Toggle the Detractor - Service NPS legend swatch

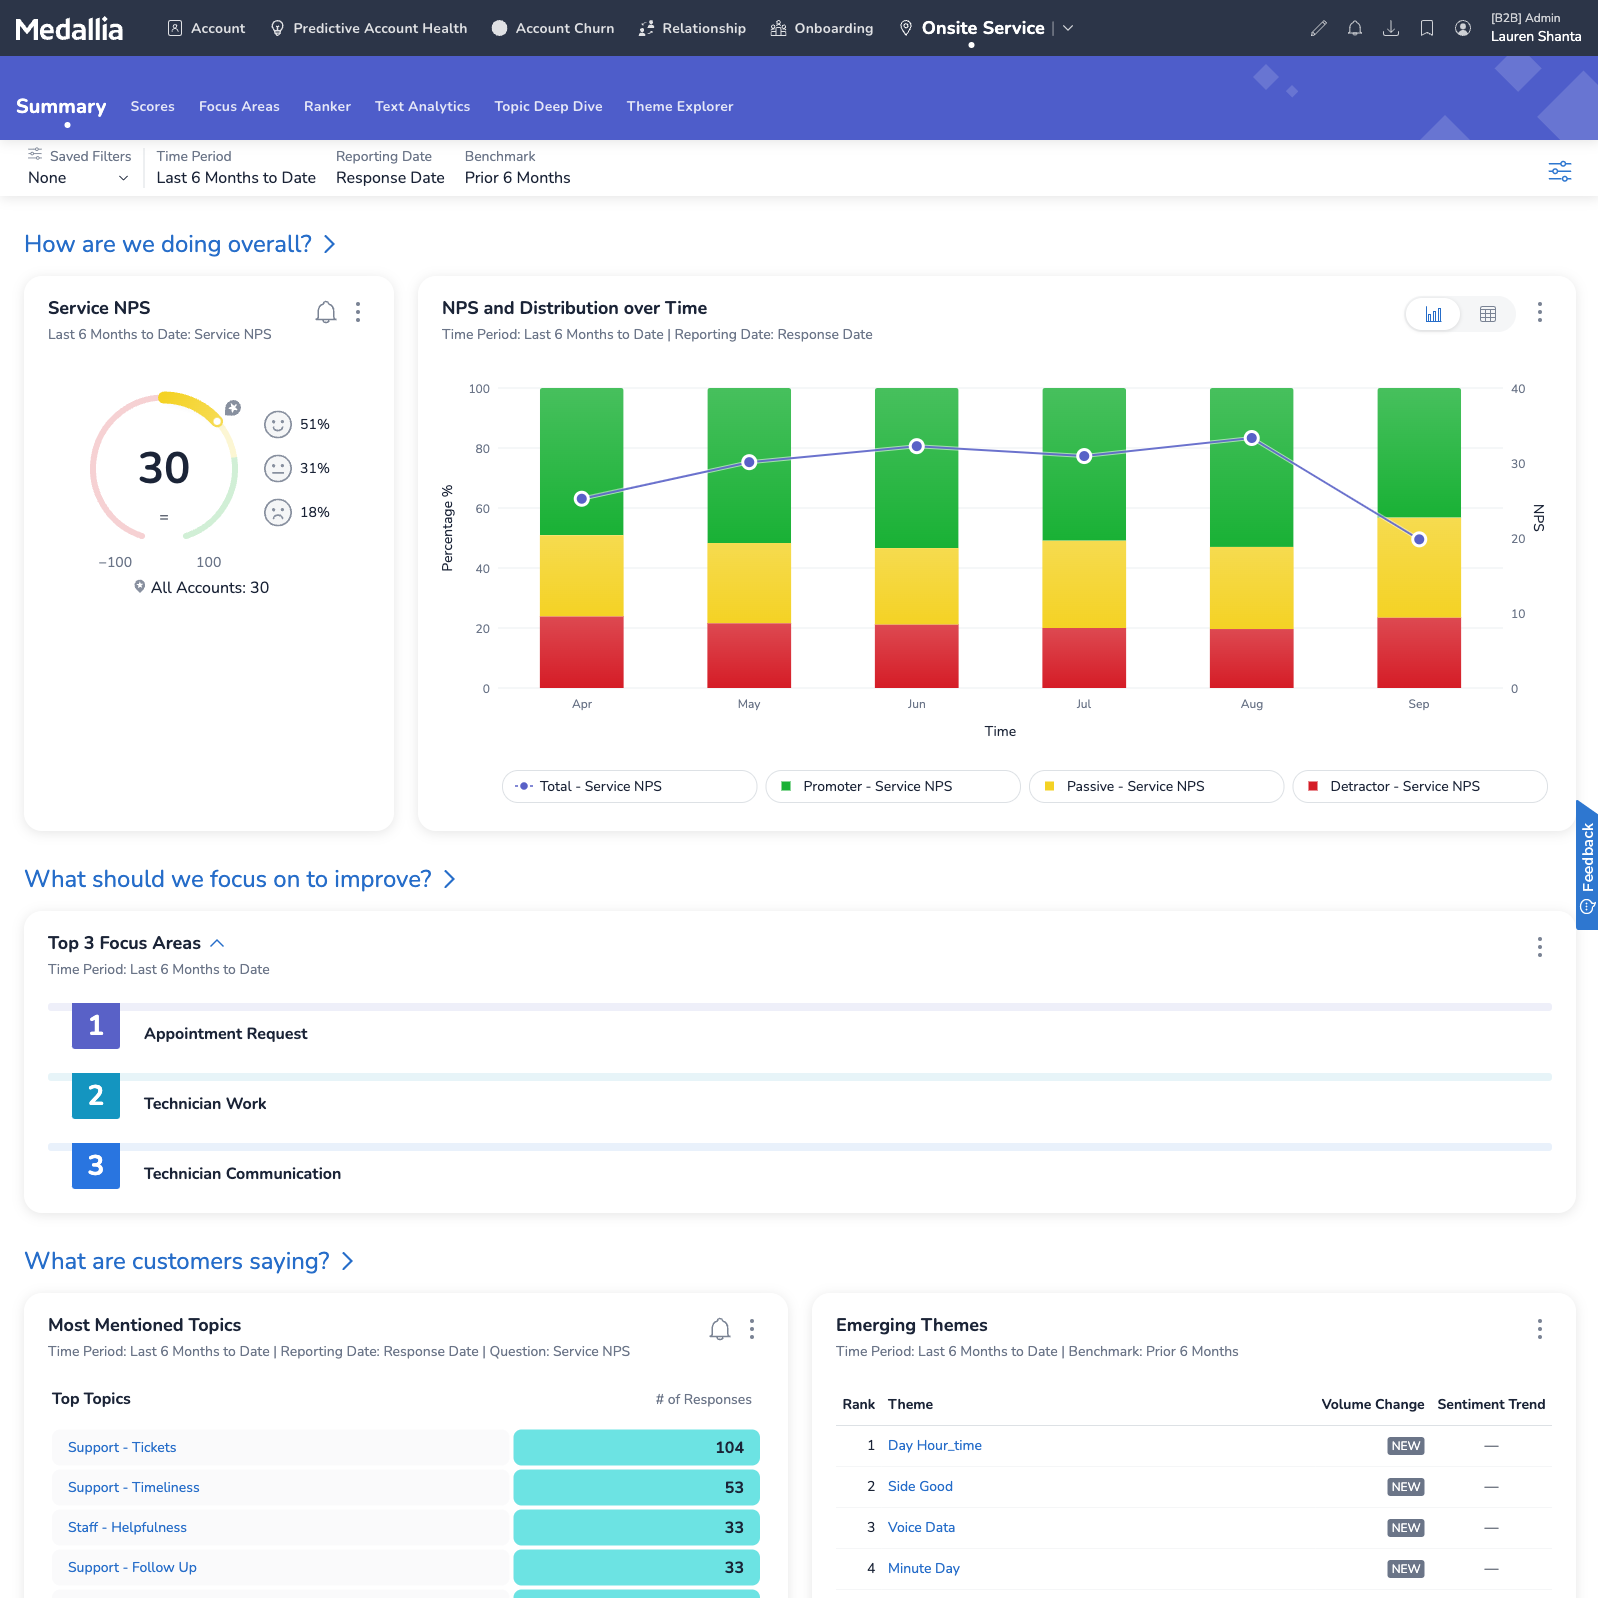pyautogui.click(x=1313, y=786)
